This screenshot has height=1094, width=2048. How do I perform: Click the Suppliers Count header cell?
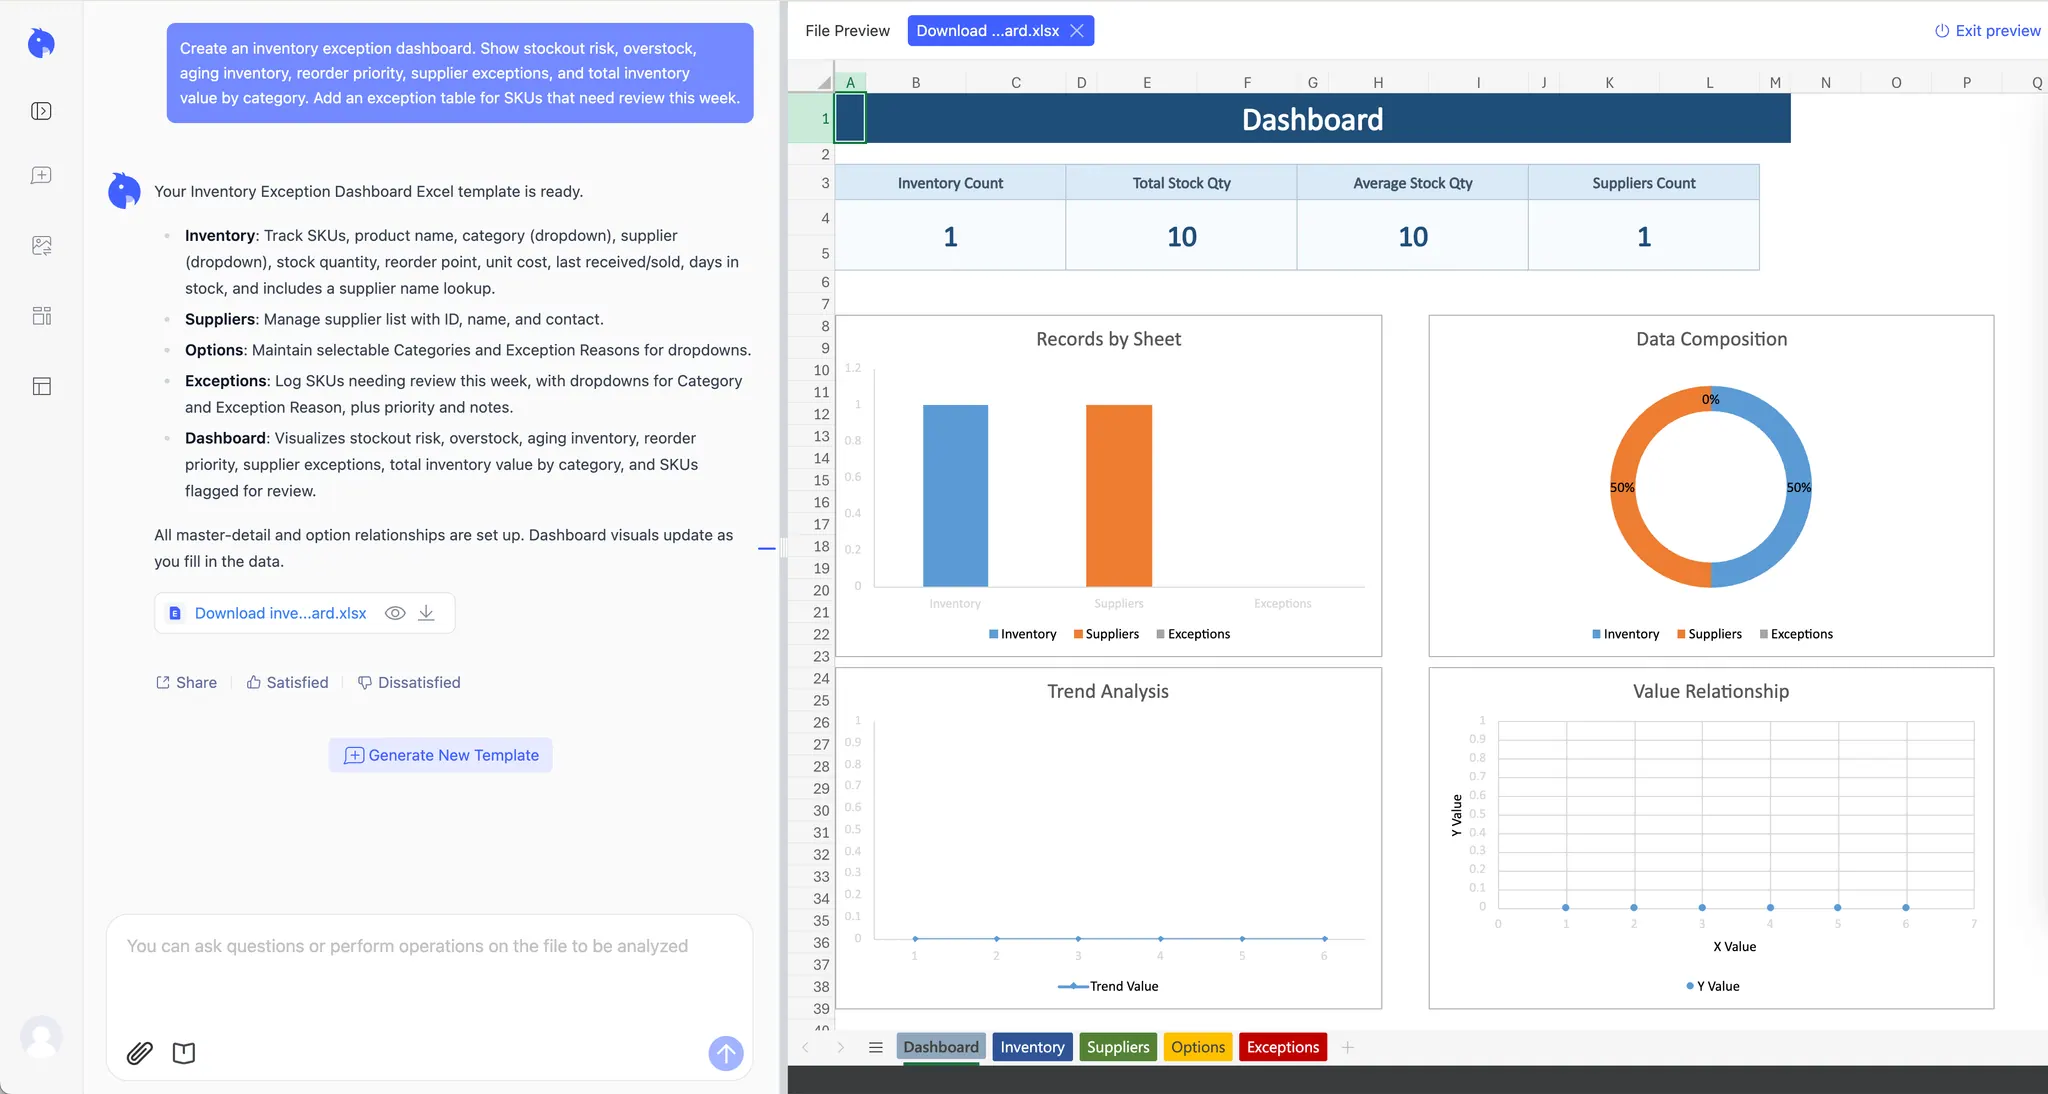click(1643, 183)
